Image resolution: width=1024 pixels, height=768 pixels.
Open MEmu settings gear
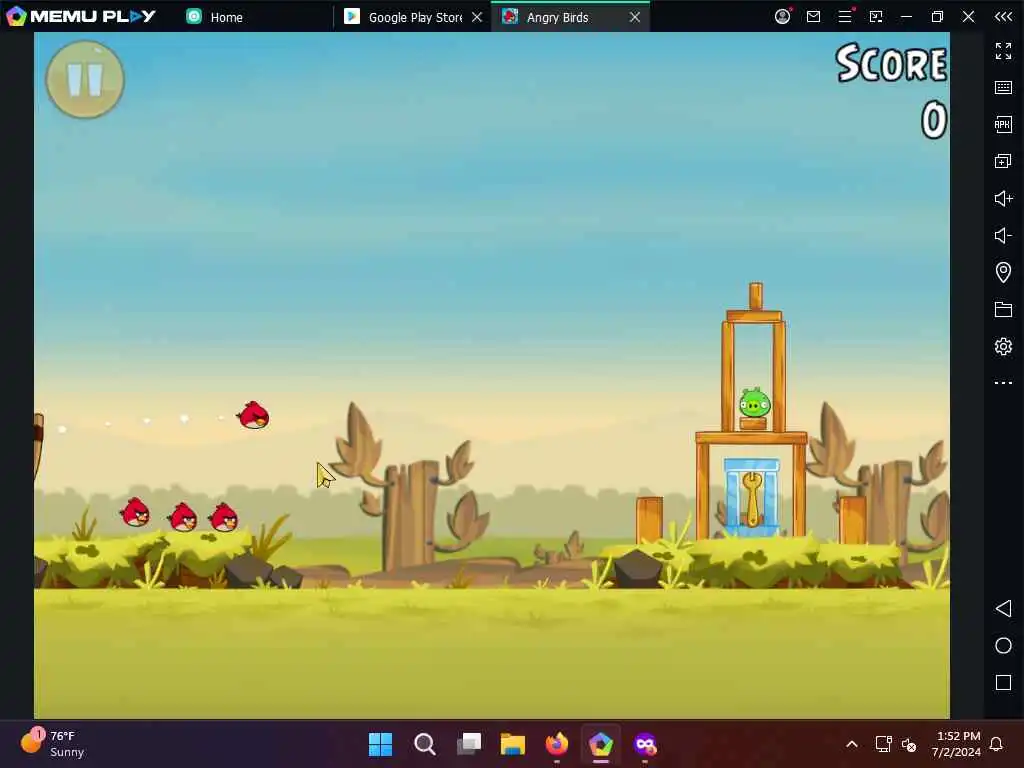pyautogui.click(x=1003, y=346)
